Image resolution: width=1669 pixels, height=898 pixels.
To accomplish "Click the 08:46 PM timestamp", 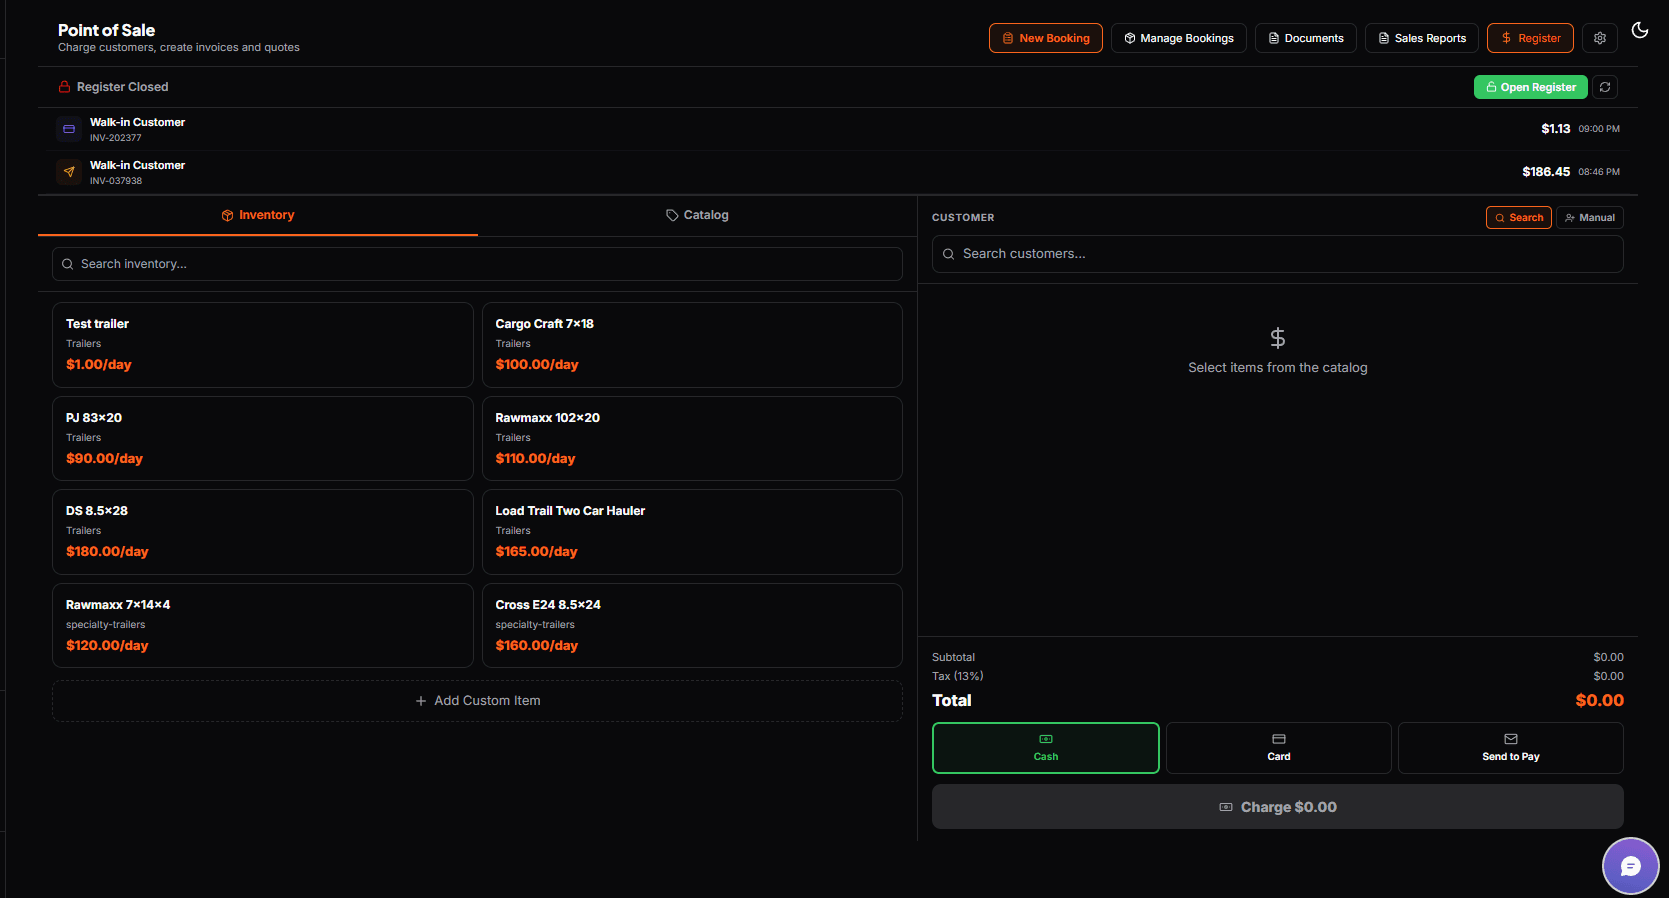I will coord(1599,172).
